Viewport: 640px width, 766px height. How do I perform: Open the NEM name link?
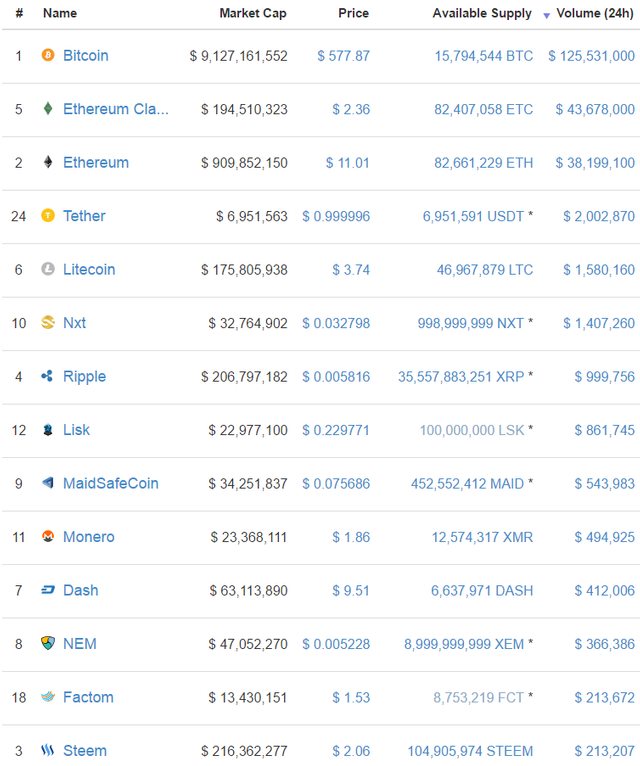tap(80, 643)
